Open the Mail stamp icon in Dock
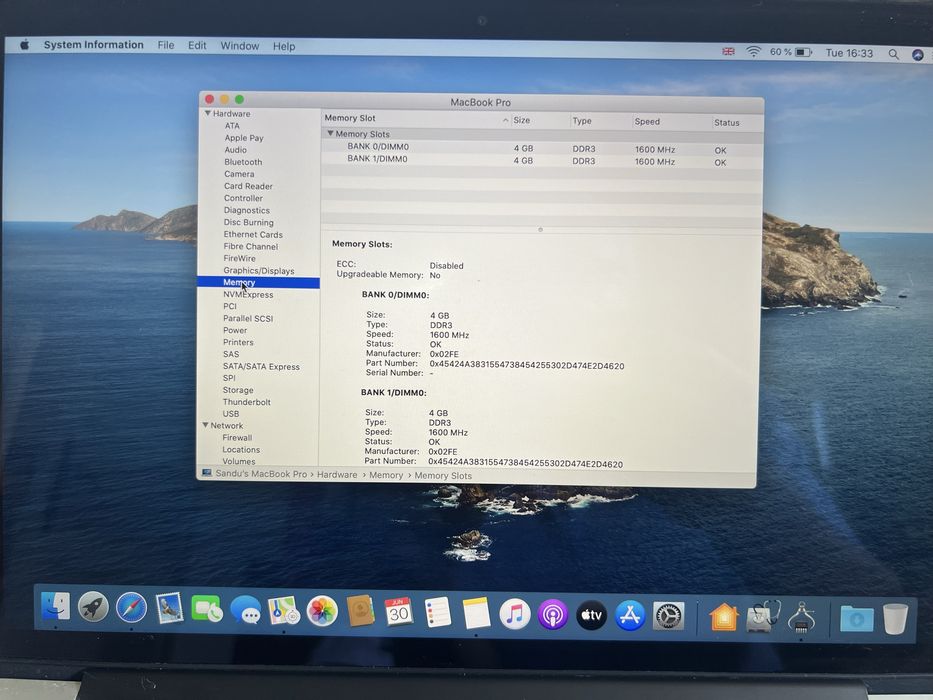The image size is (933, 700). [x=169, y=608]
